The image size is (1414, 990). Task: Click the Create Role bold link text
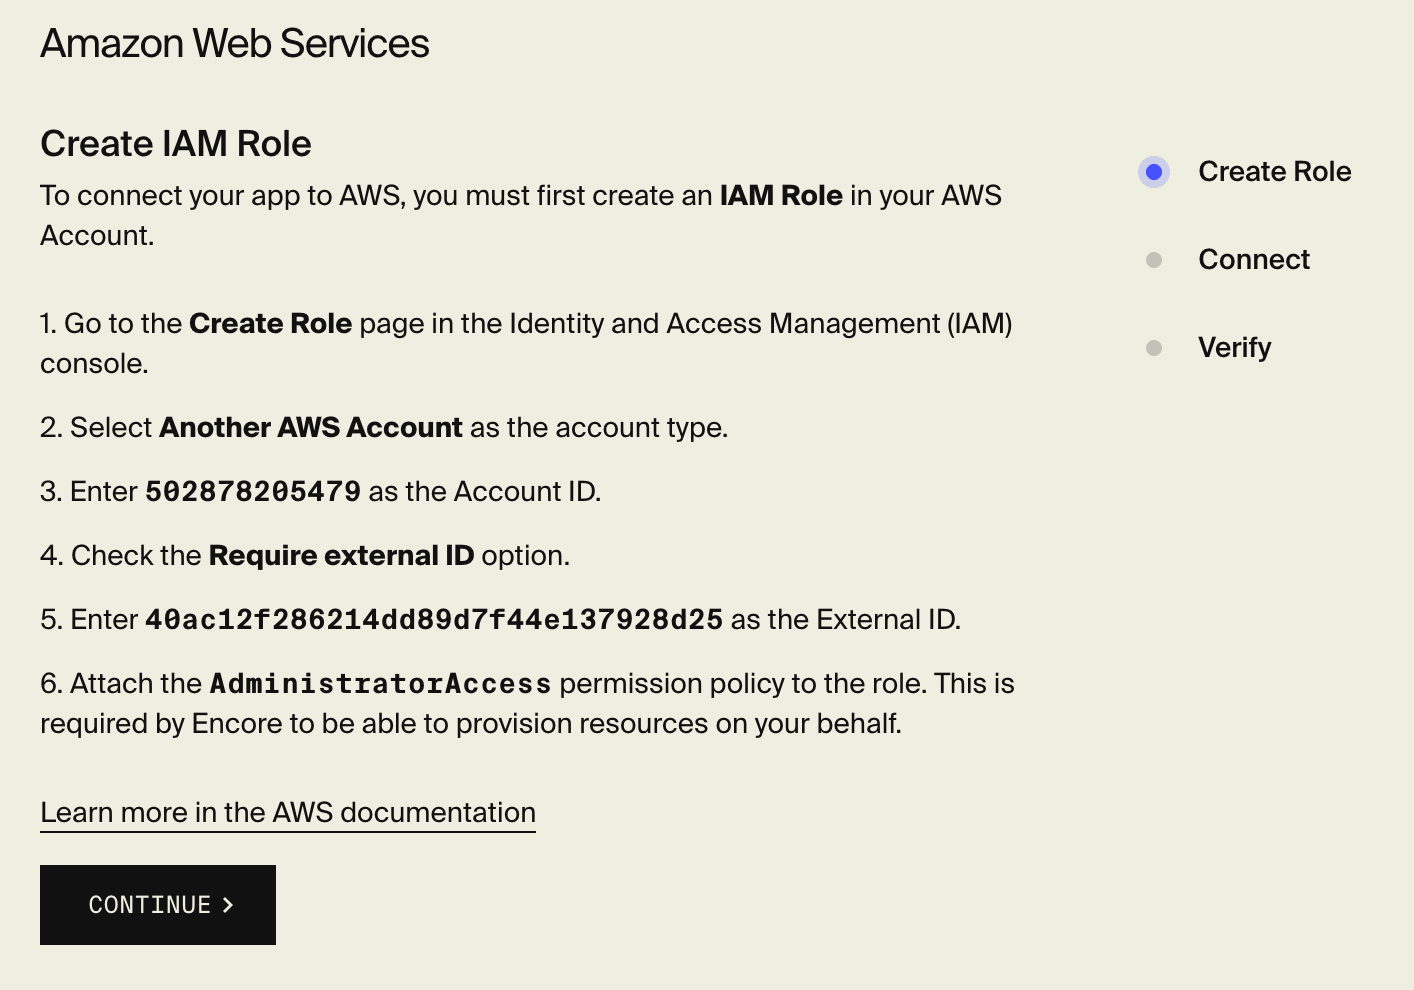(270, 323)
